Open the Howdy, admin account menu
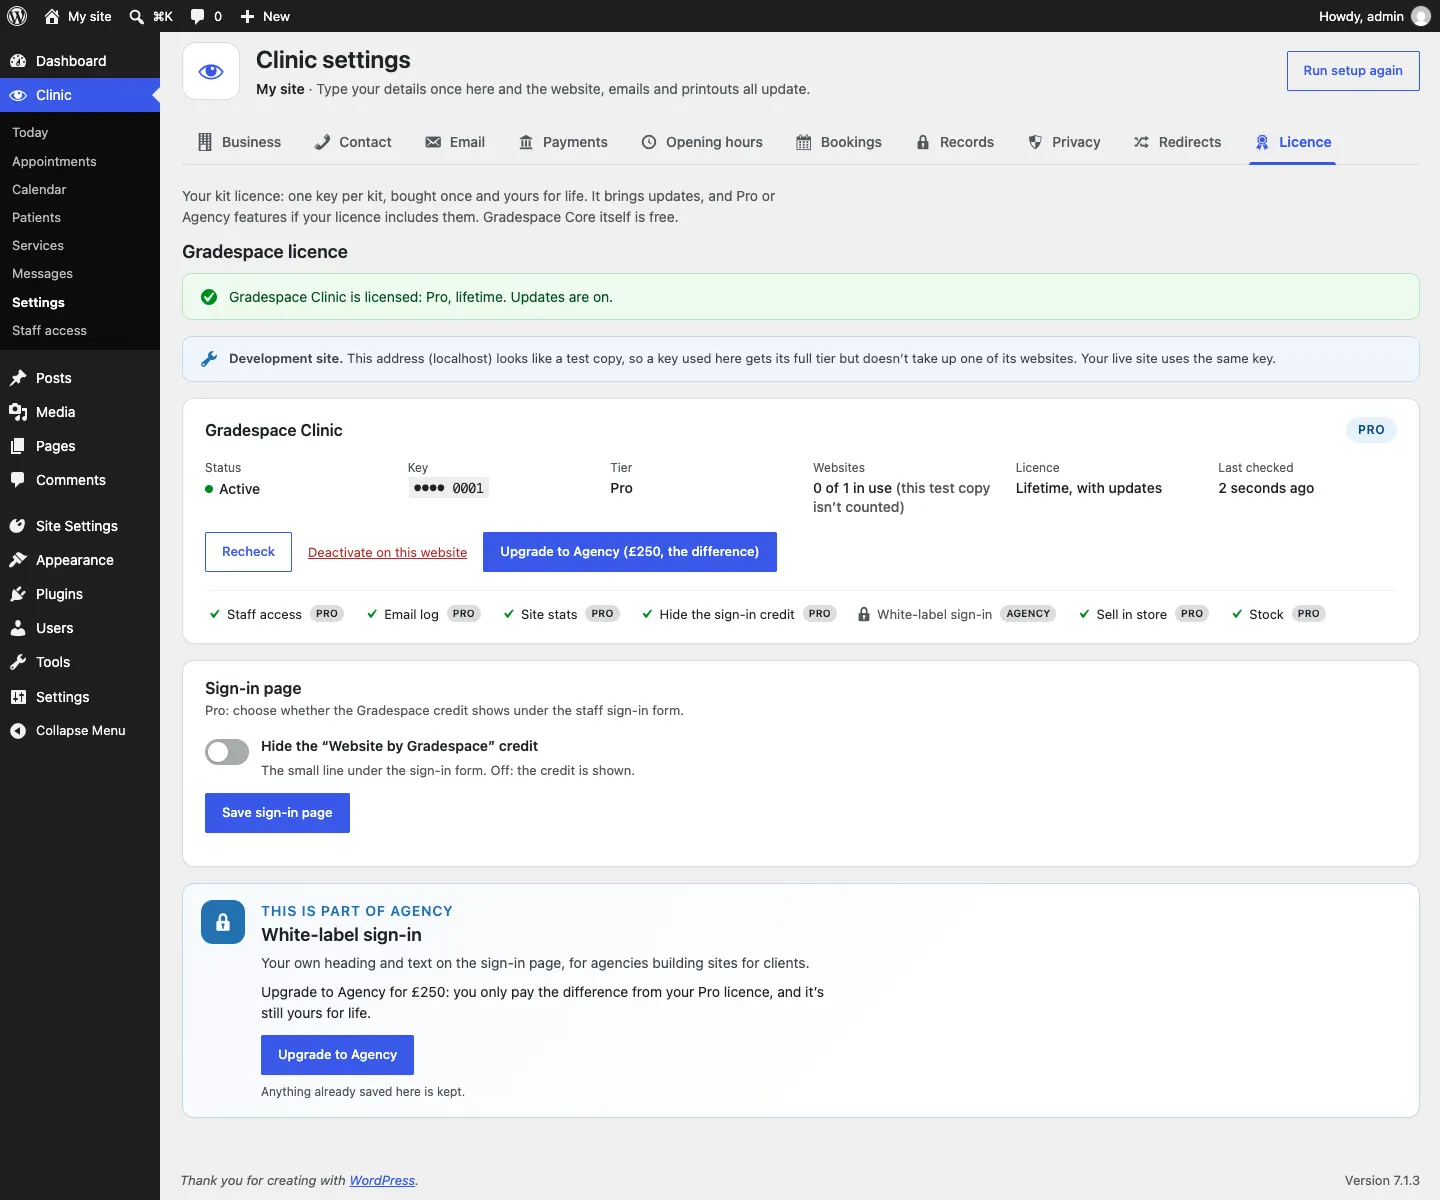Image resolution: width=1440 pixels, height=1200 pixels. click(1374, 16)
